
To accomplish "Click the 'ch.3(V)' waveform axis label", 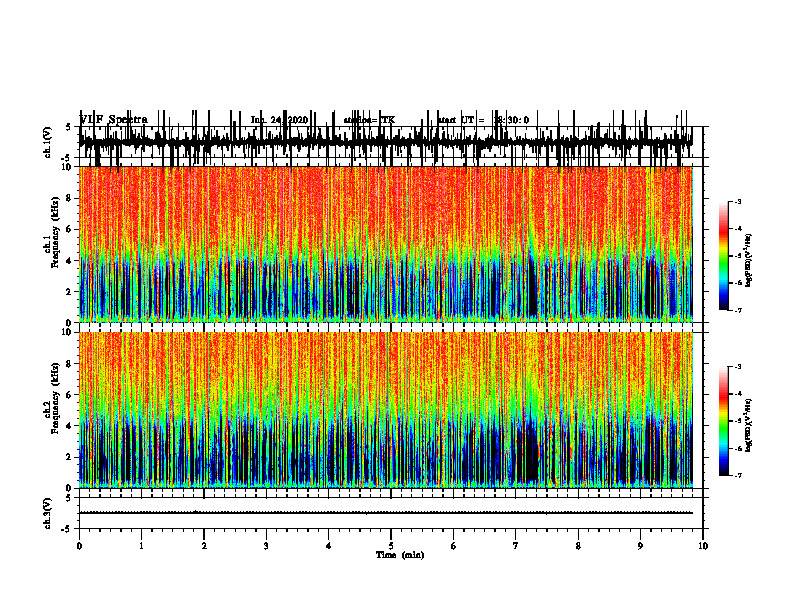I will tap(48, 513).
